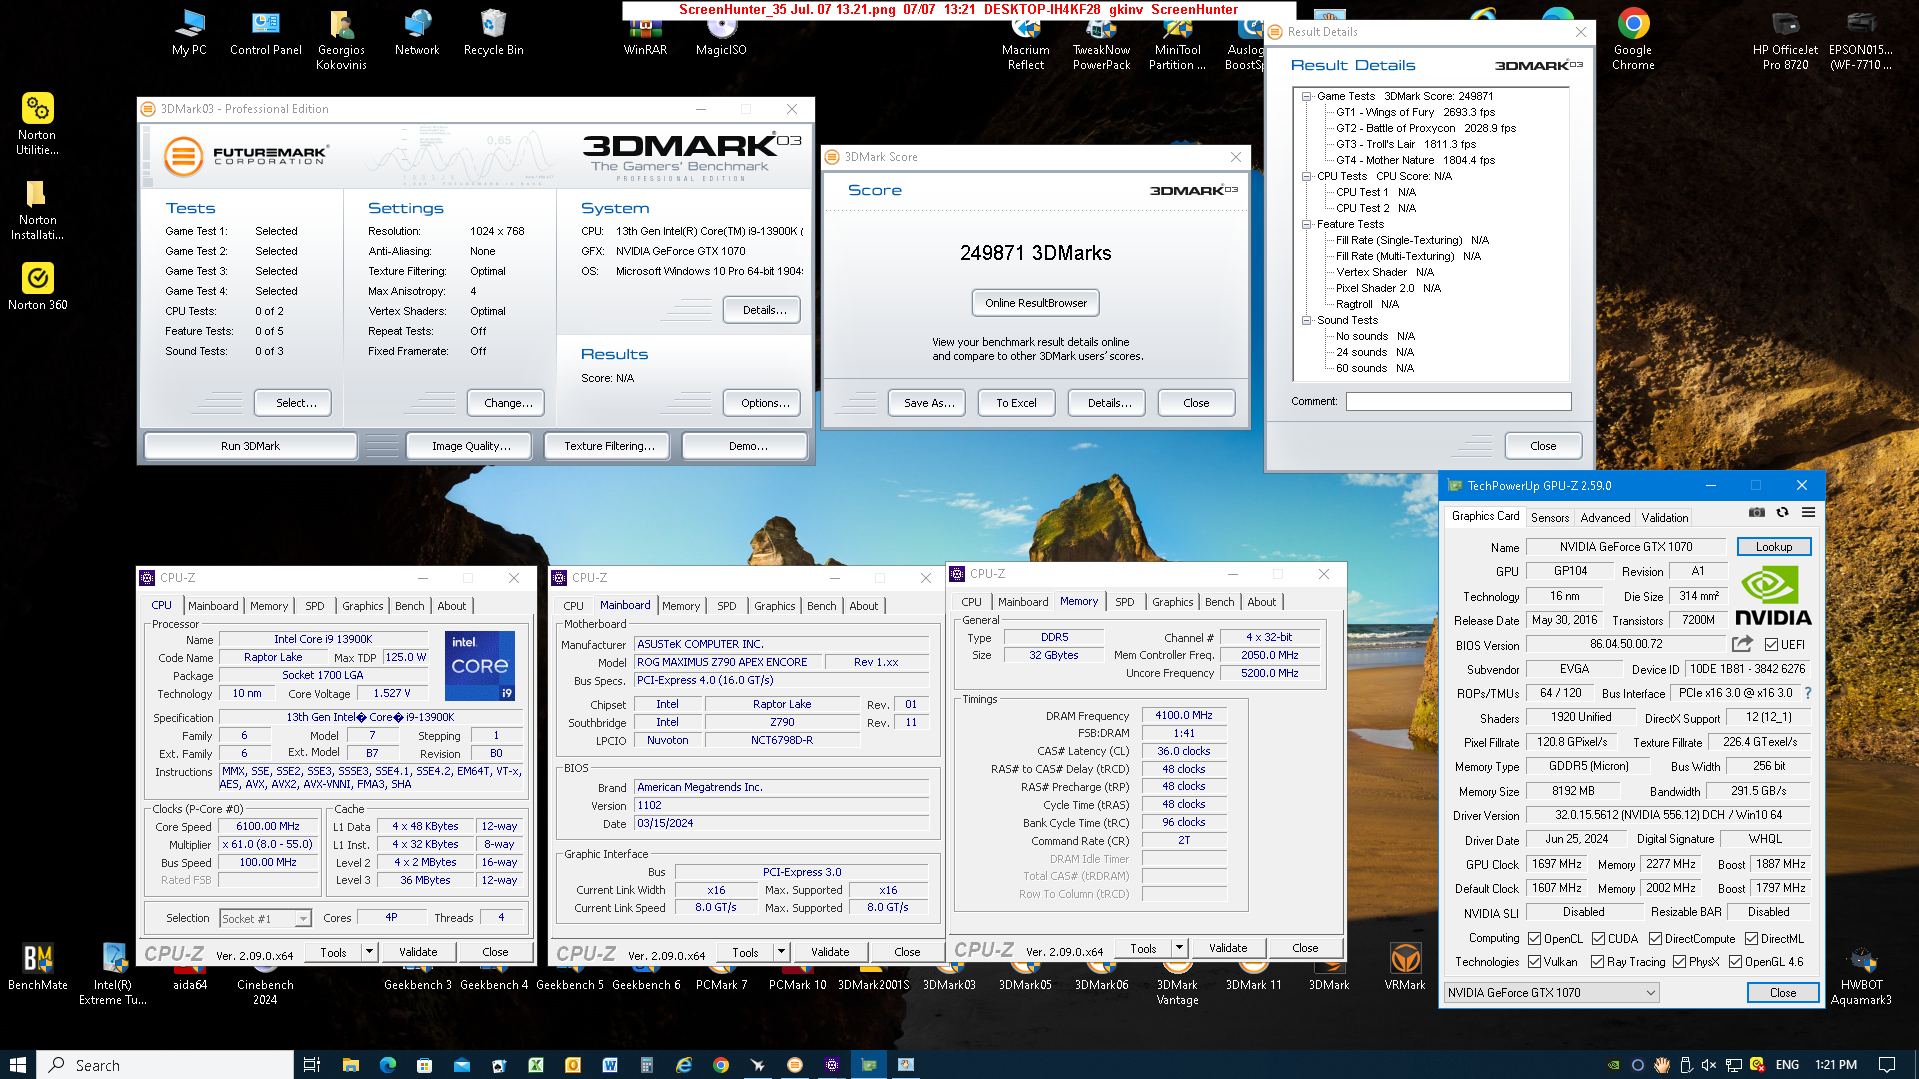Click the Online ResultBrowser button
Image resolution: width=1919 pixels, height=1079 pixels.
[1035, 303]
